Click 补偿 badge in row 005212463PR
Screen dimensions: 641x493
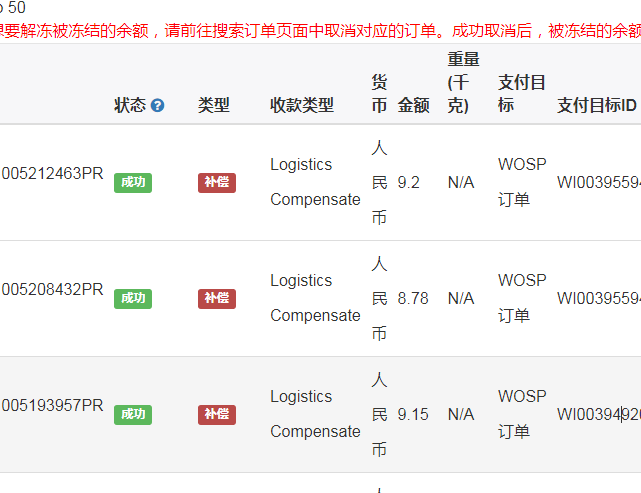tap(217, 182)
